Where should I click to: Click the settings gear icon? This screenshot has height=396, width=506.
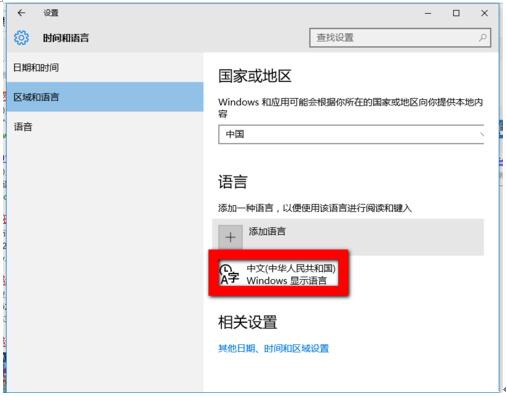point(21,38)
